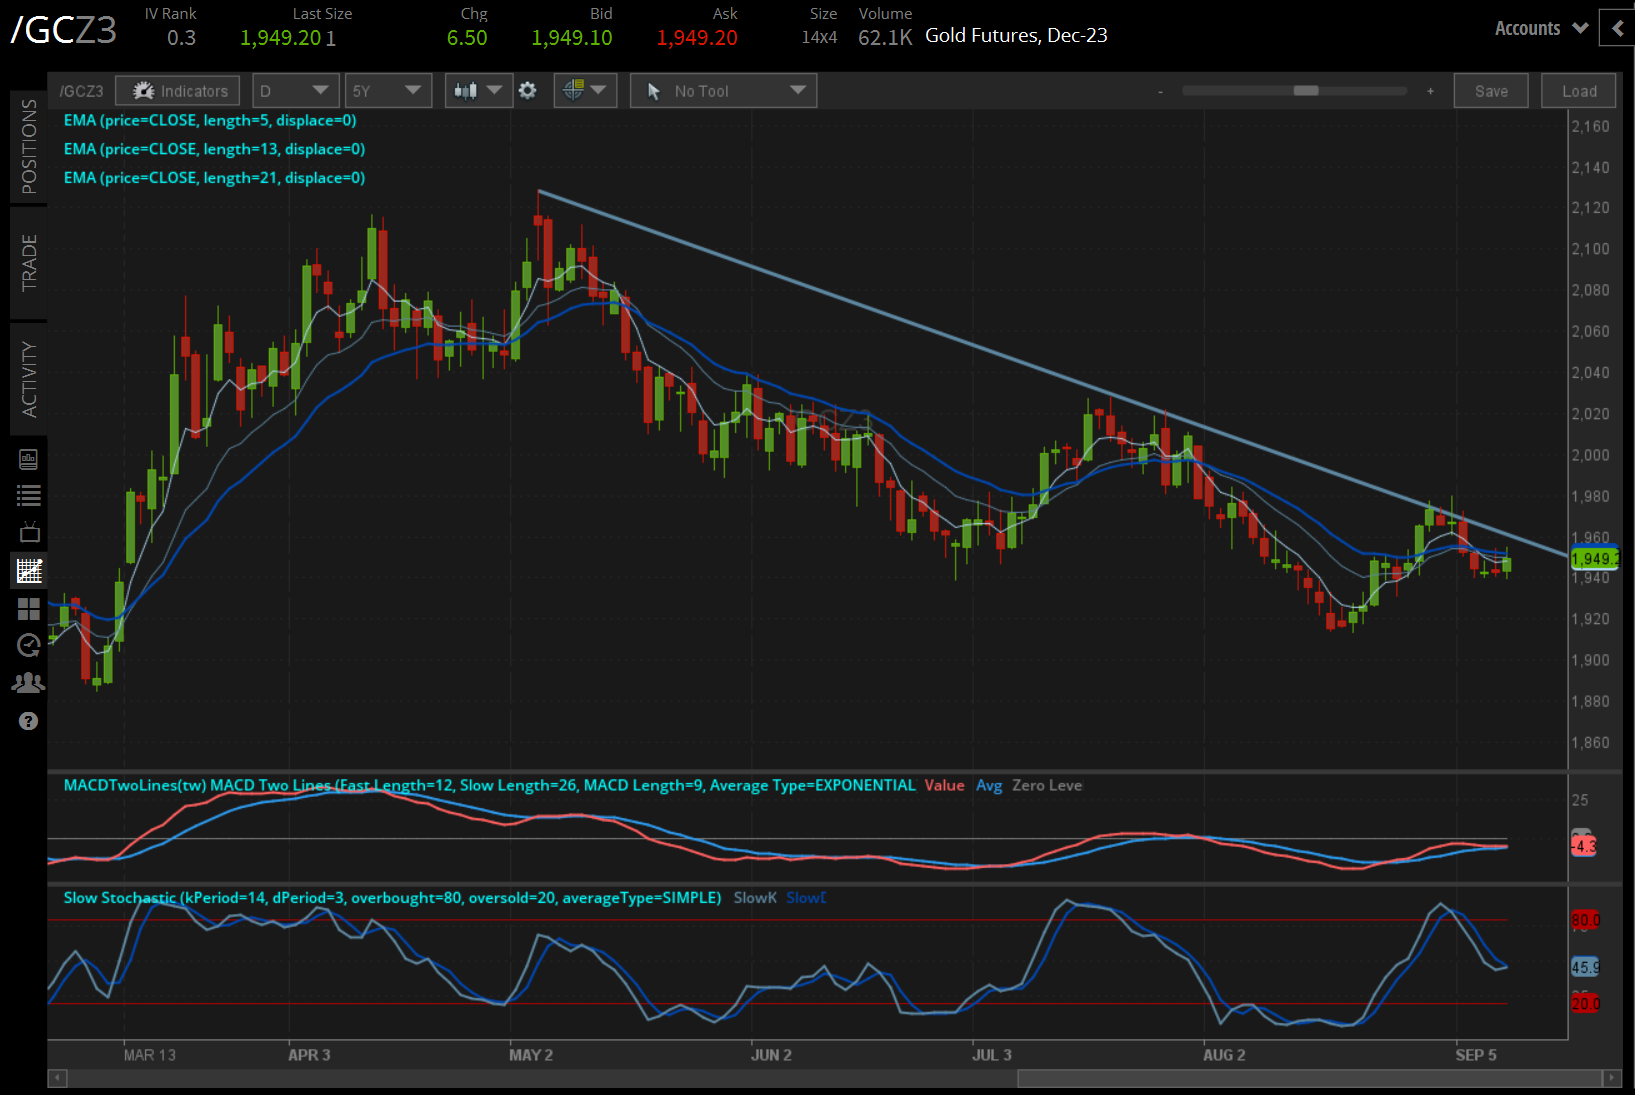The width and height of the screenshot is (1635, 1095).
Task: Open the crosshair cursor mode dropdown
Action: [x=584, y=91]
